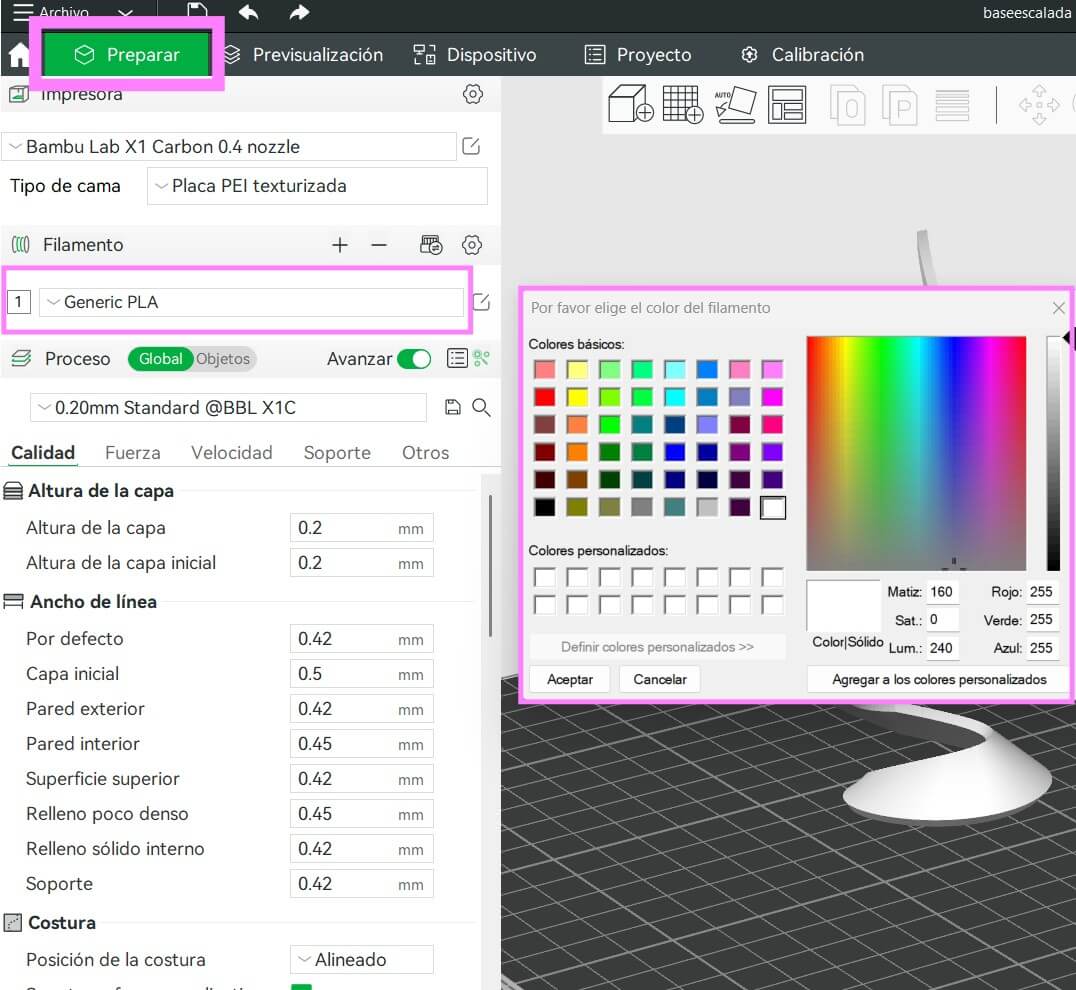The width and height of the screenshot is (1076, 990).
Task: Open the Tipo de cama dropdown
Action: pos(318,186)
